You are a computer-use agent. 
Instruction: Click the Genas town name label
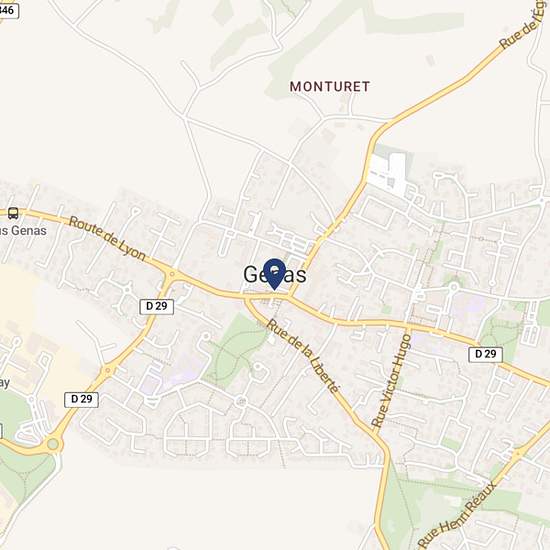(x=275, y=274)
